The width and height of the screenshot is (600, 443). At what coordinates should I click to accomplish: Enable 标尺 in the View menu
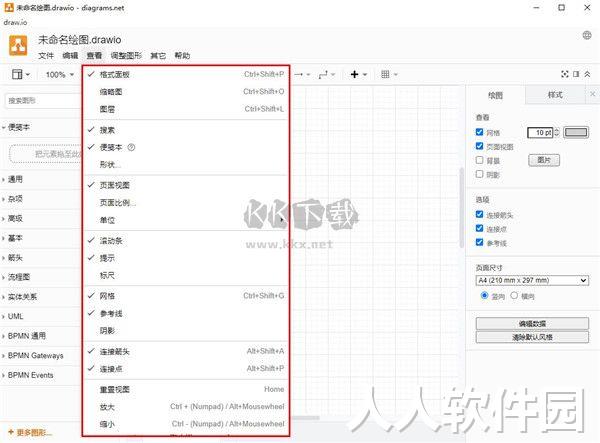(x=186, y=275)
